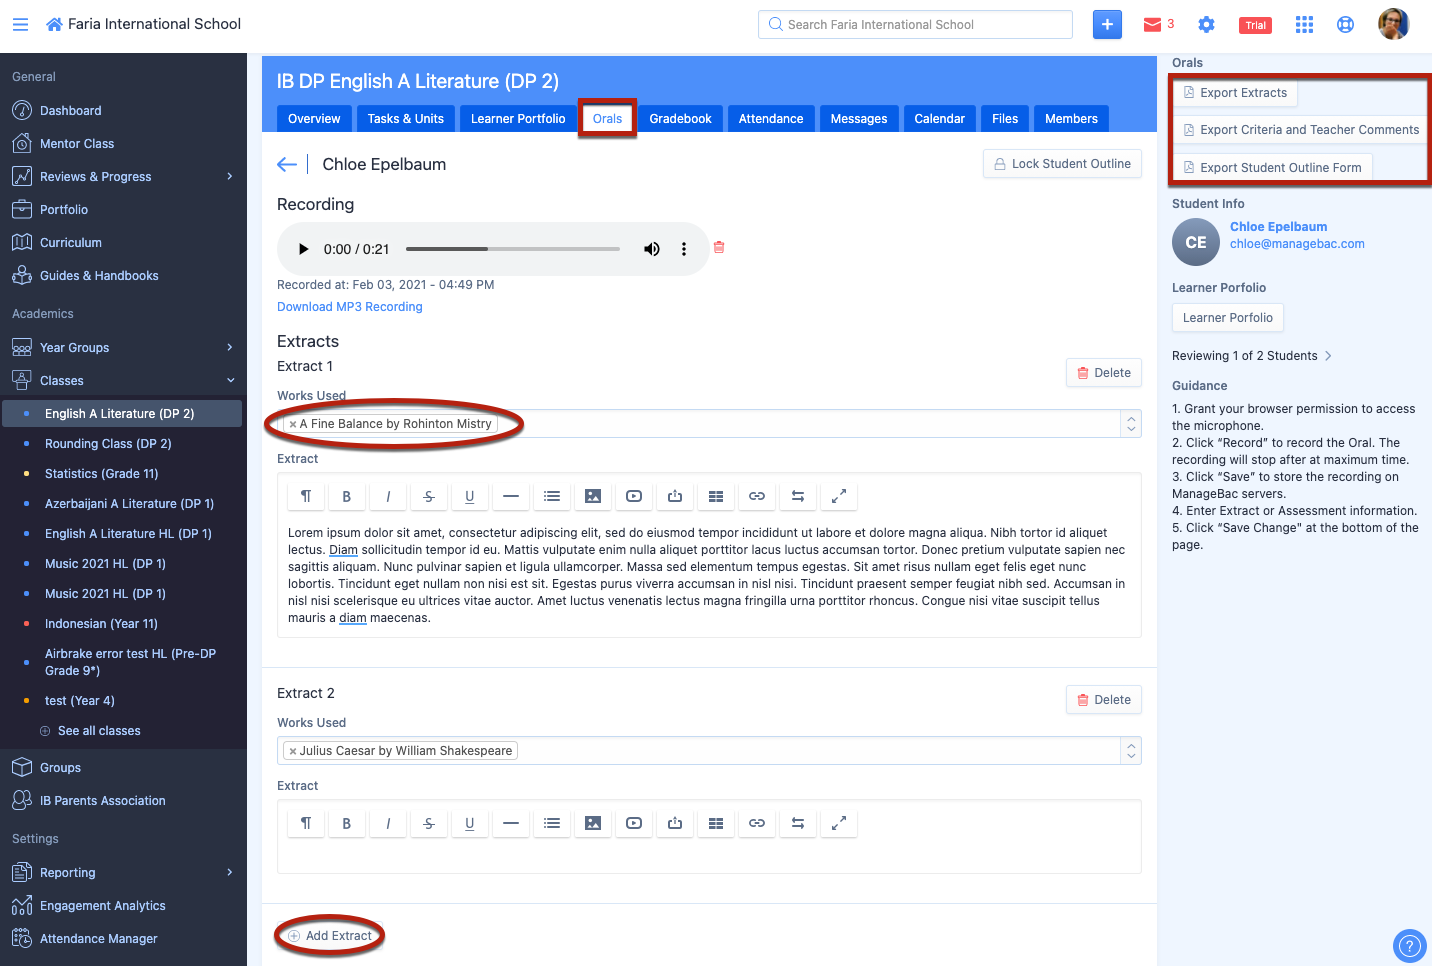Collapse the Classes sidebar section
The width and height of the screenshot is (1432, 966).
pyautogui.click(x=230, y=380)
